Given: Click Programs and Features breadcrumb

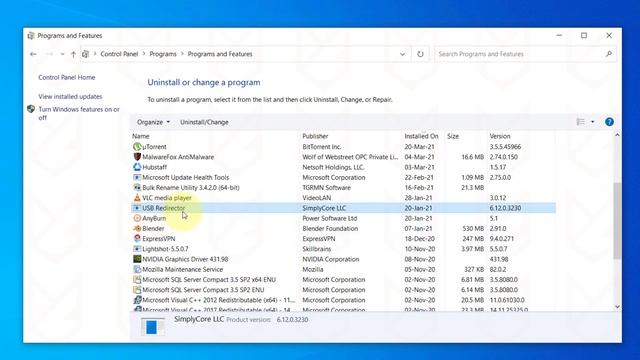Looking at the screenshot, I should (x=220, y=54).
